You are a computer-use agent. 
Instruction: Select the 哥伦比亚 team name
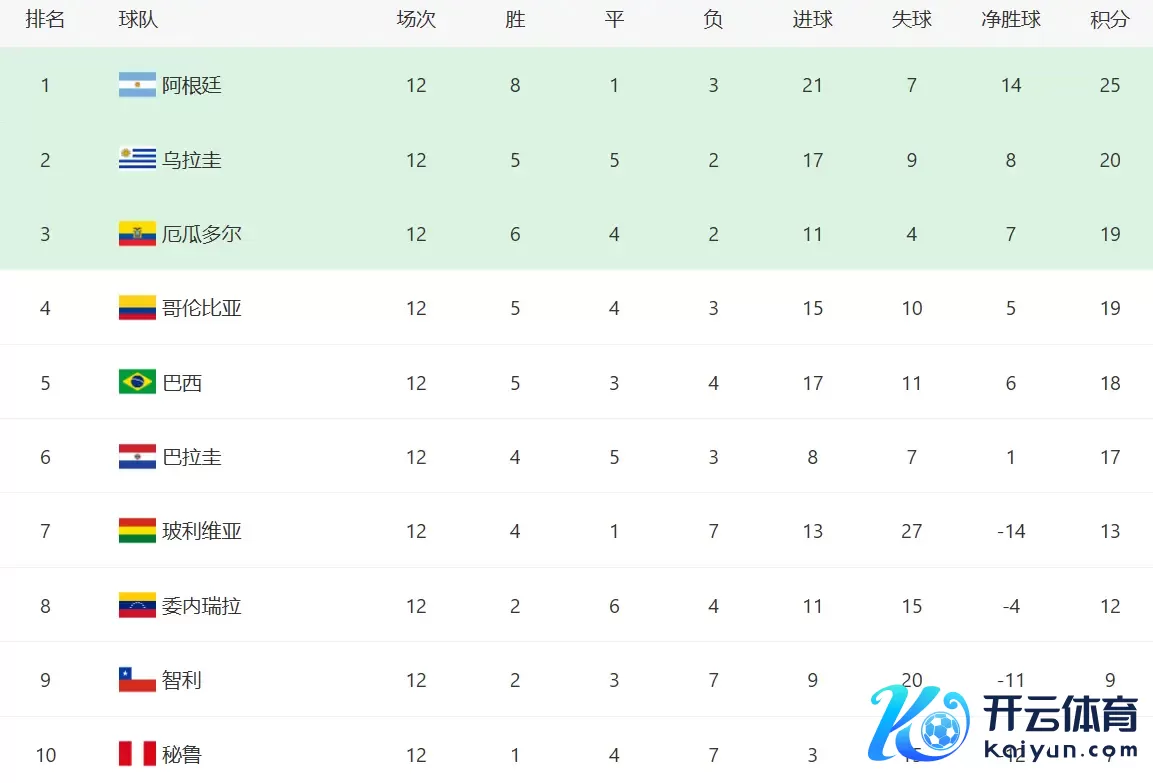point(202,308)
